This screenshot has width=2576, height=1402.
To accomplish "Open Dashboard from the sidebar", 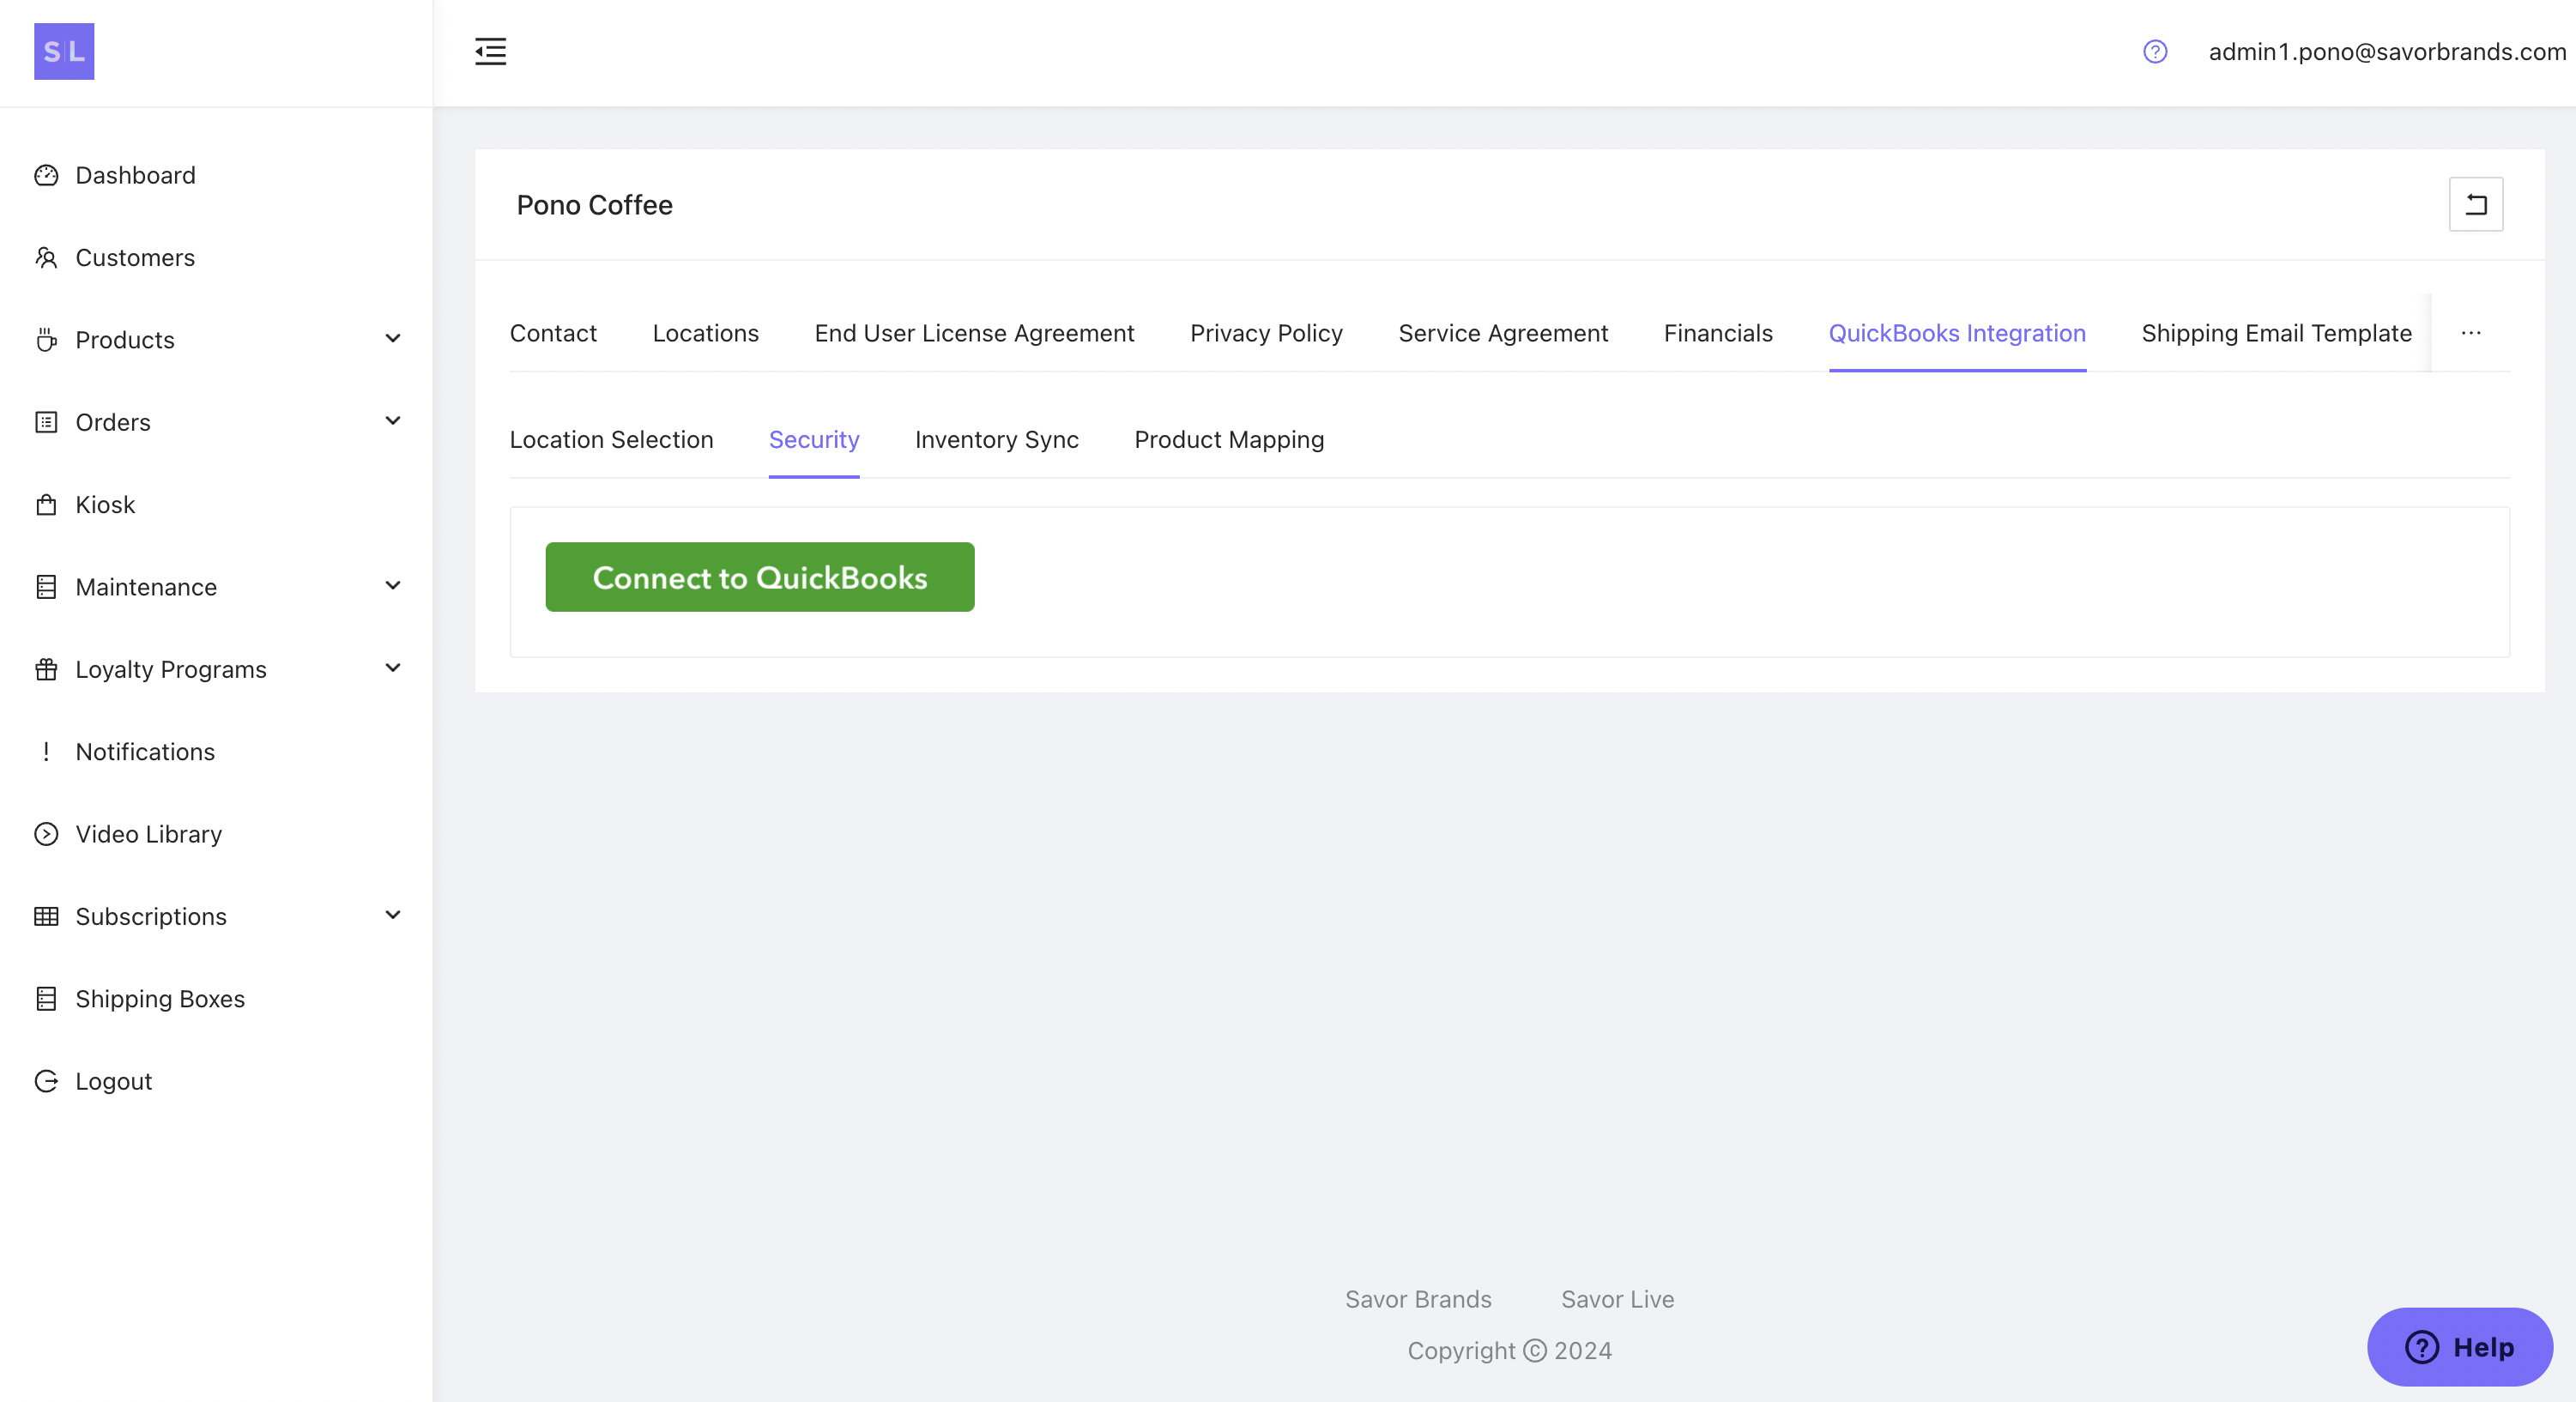I will 135,175.
